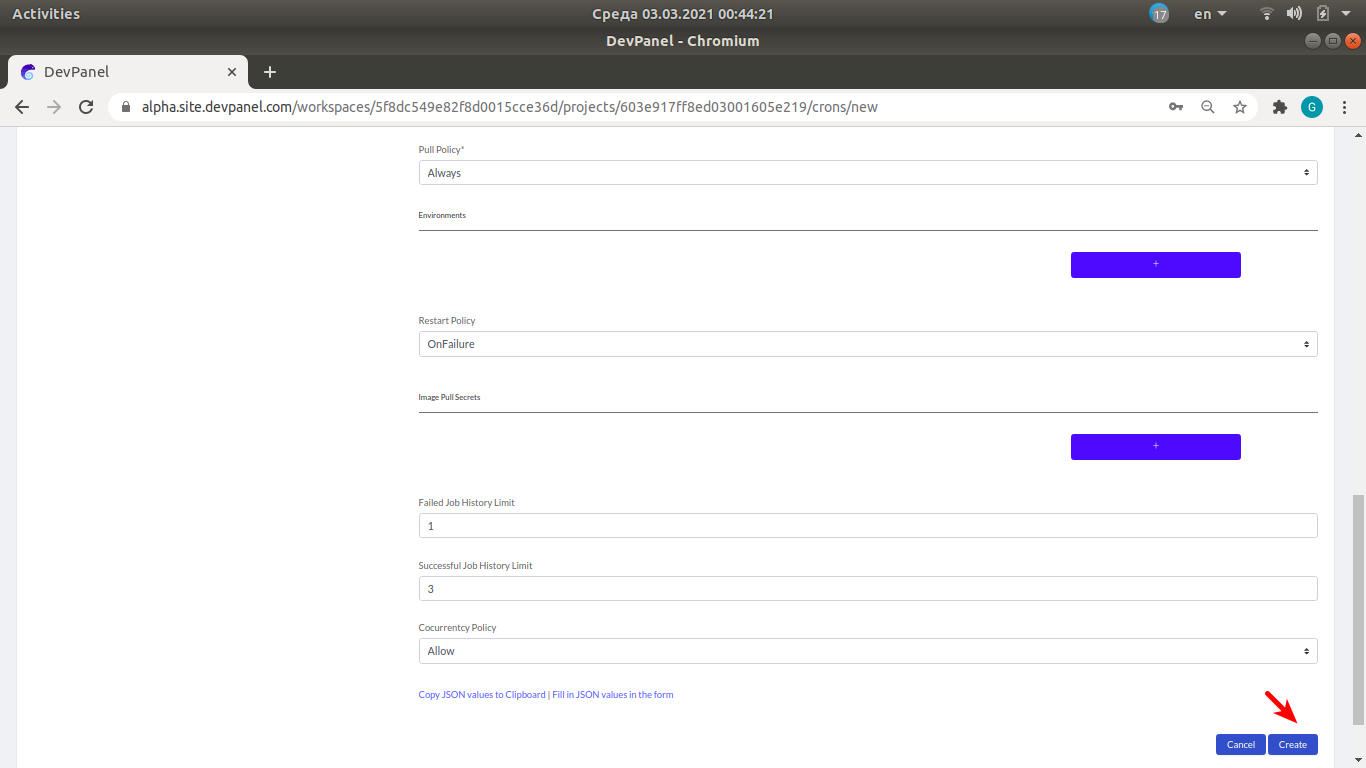Open the Pull Policy dropdown
1366x768 pixels.
pos(867,172)
